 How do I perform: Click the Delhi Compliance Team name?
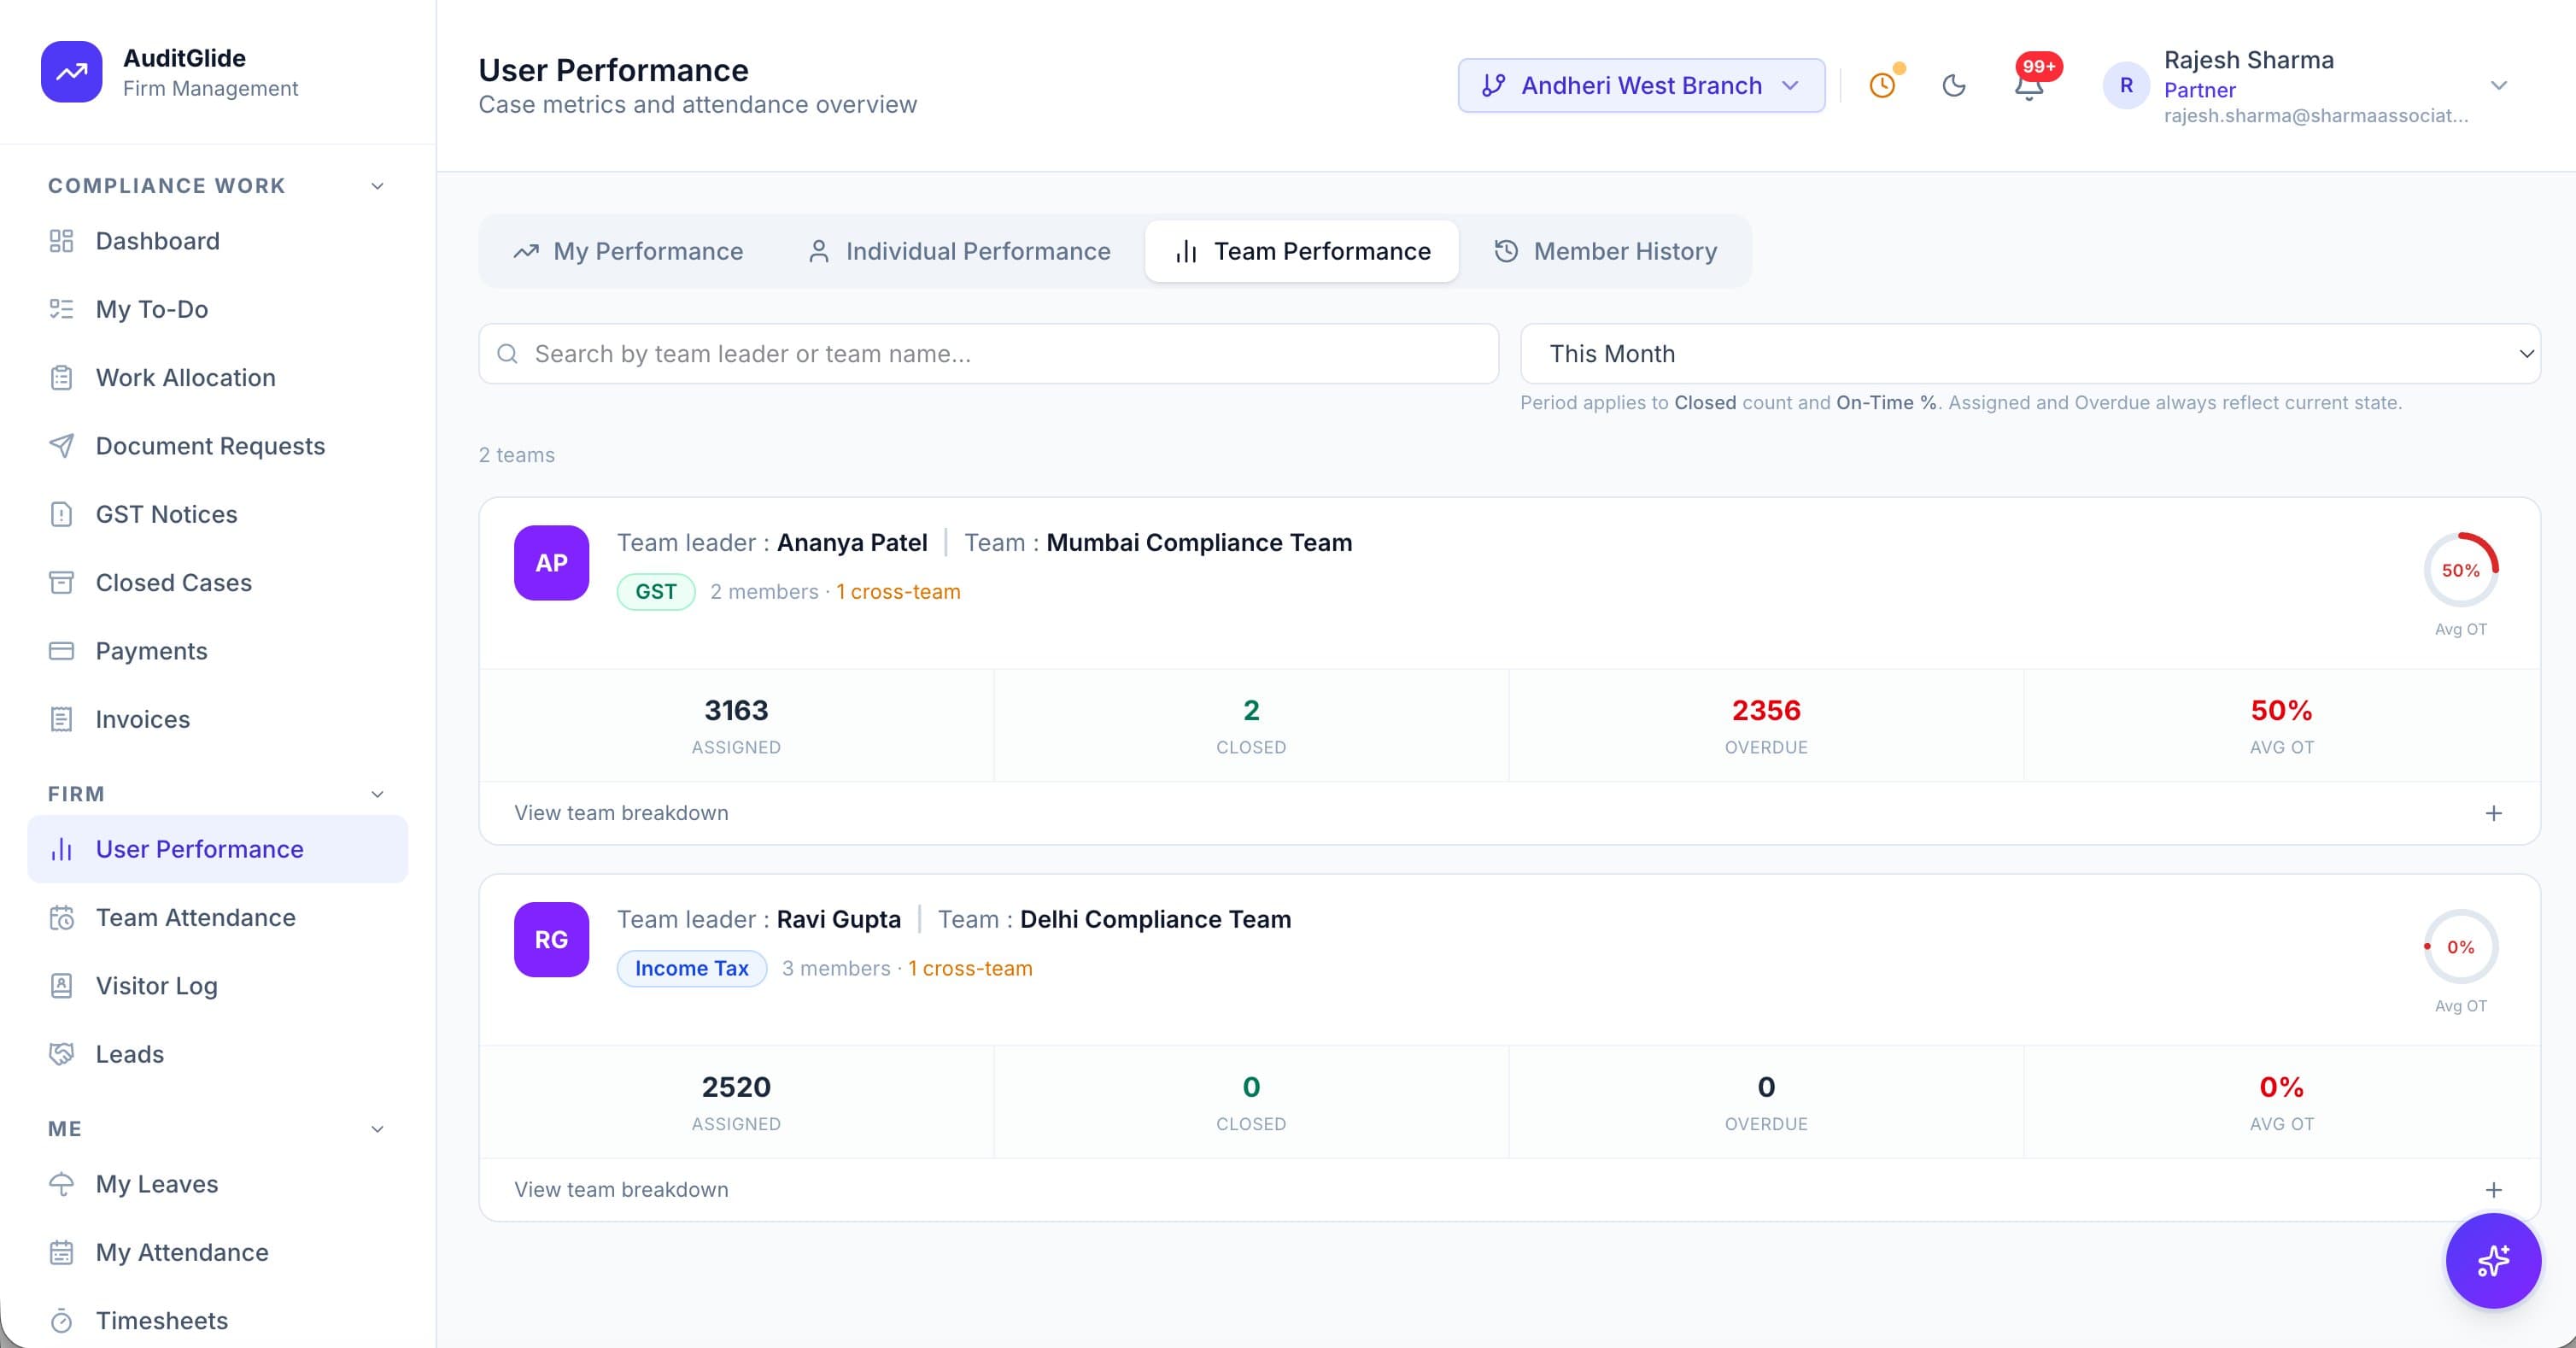point(1155,920)
